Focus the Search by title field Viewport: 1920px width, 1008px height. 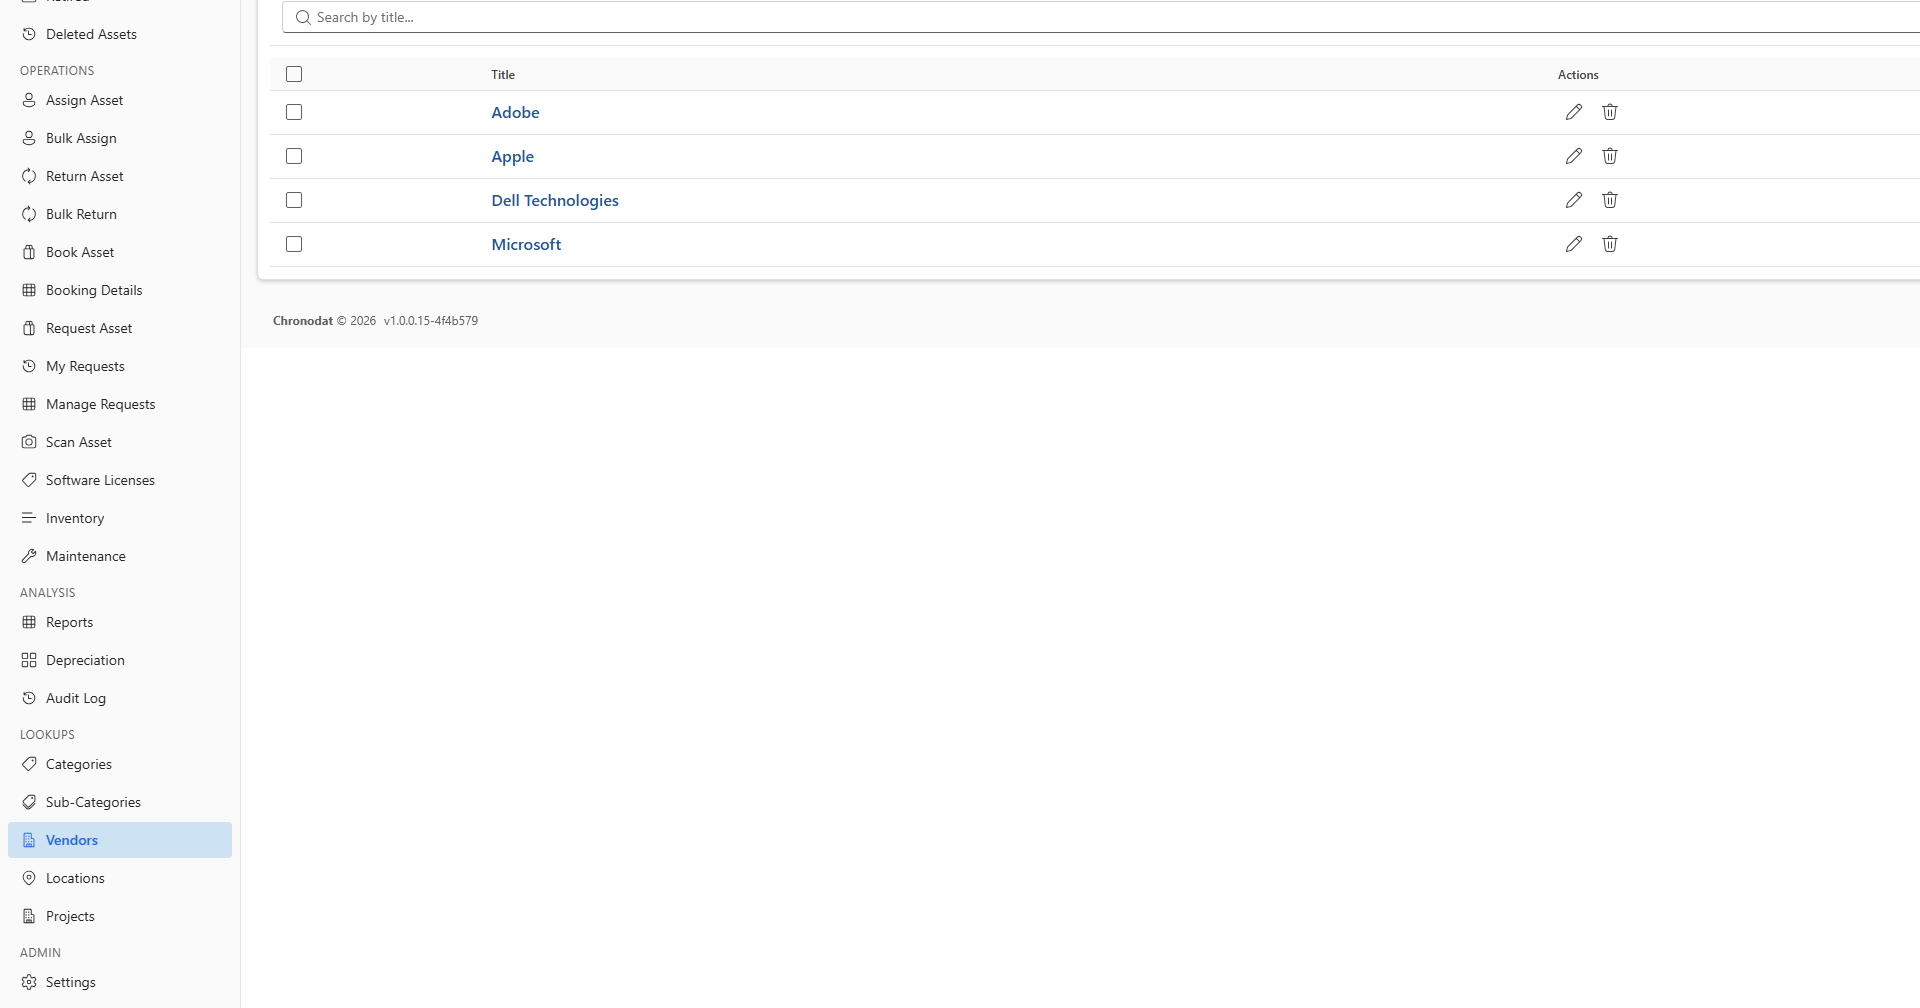click(x=1100, y=17)
